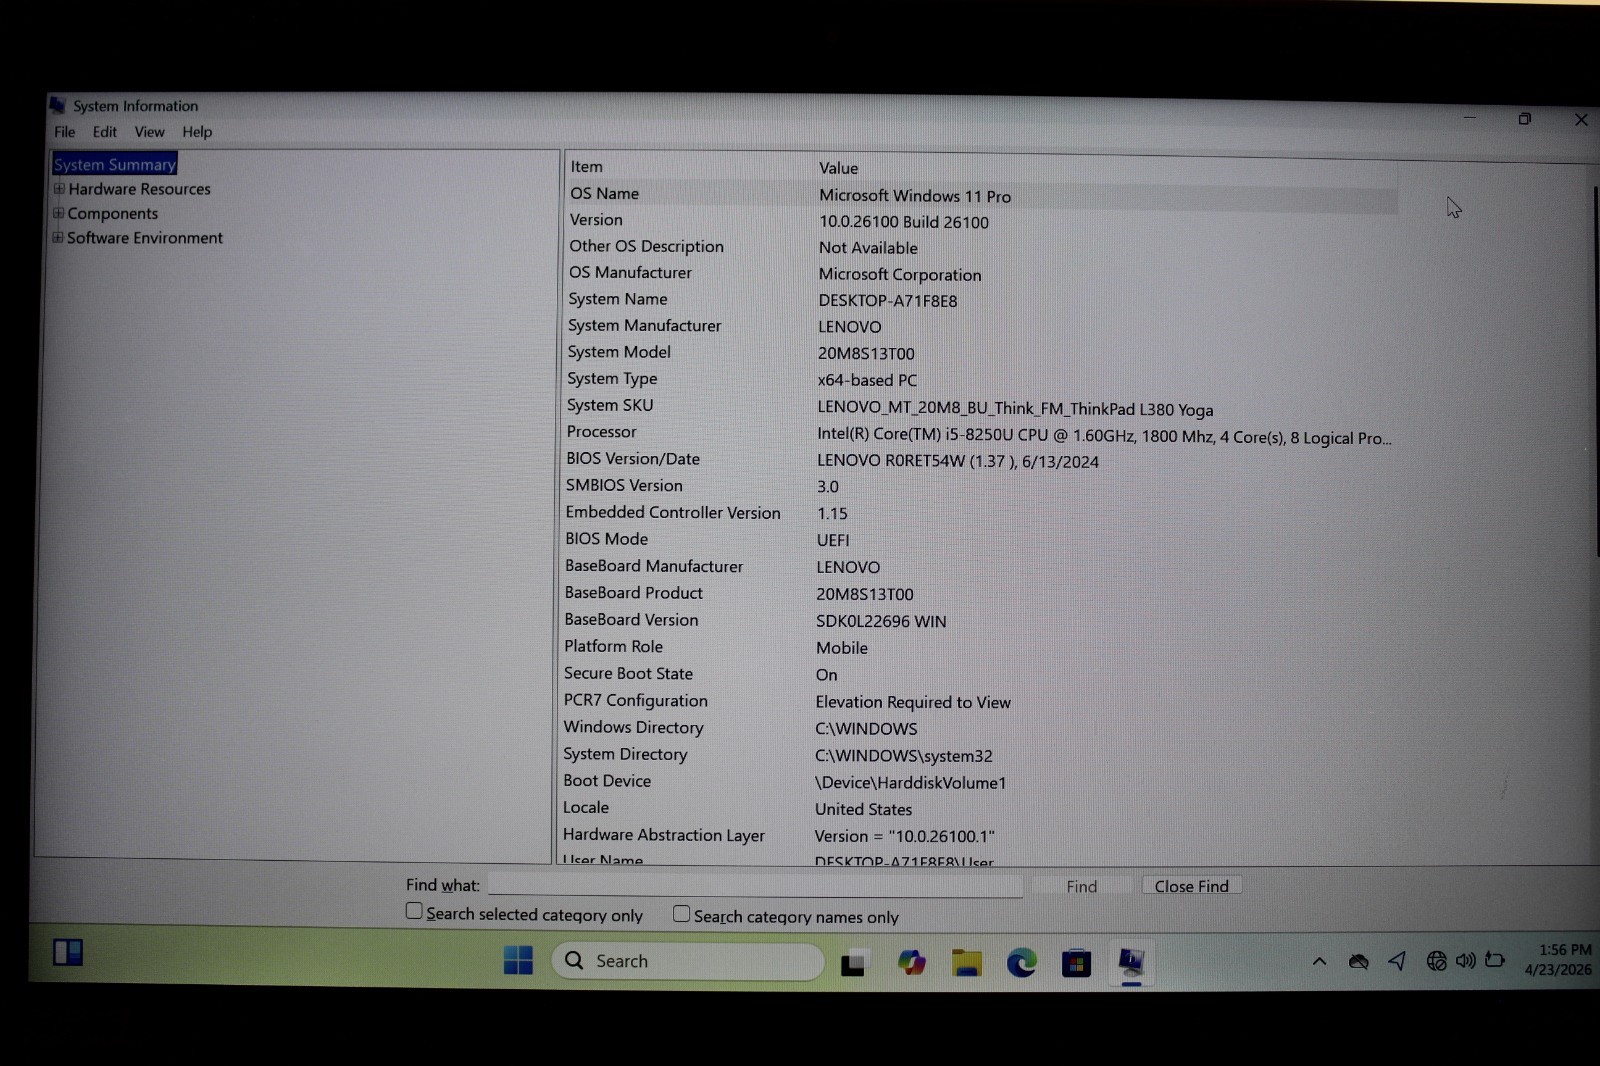The height and width of the screenshot is (1066, 1600).
Task: Select value DESKTOP-A71F8E8 for System Name
Action: coord(888,301)
